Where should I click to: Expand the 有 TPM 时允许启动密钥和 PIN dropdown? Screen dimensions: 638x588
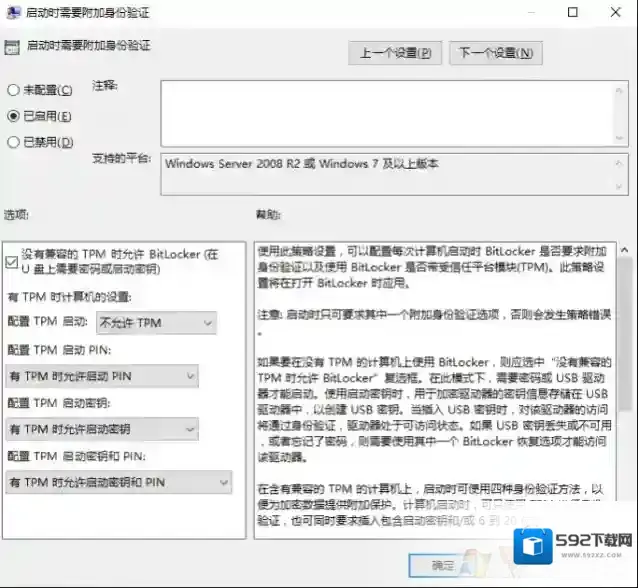pyautogui.click(x=118, y=482)
